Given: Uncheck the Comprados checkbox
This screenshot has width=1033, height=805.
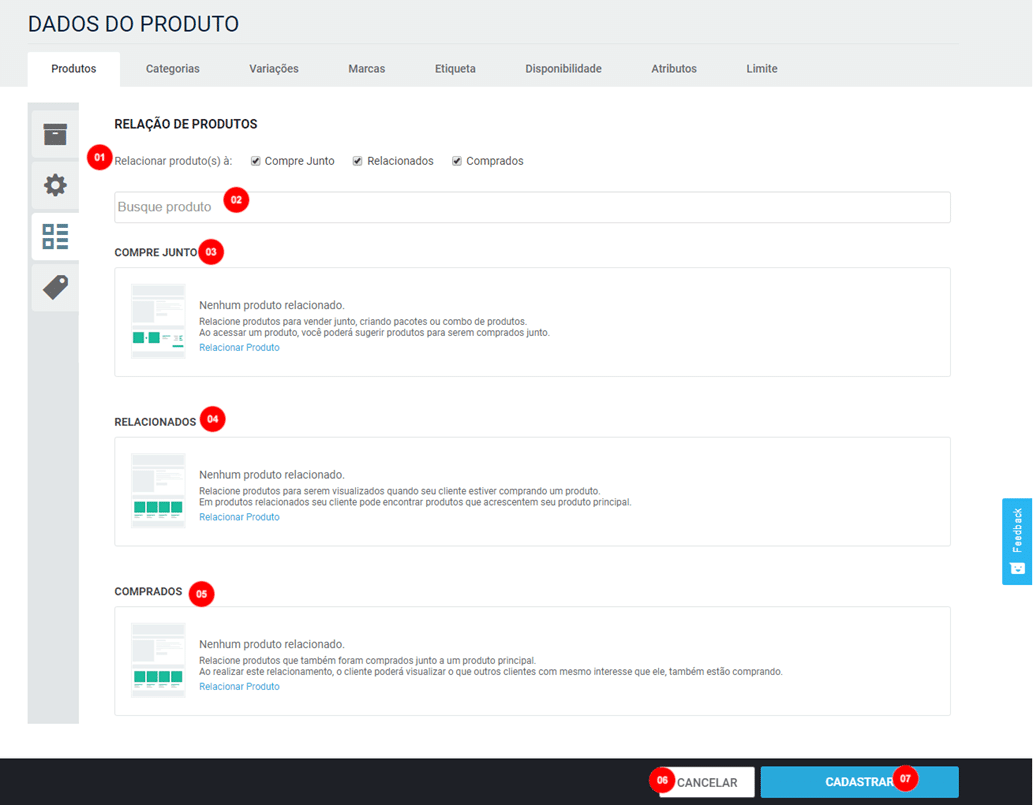Looking at the screenshot, I should (x=457, y=161).
